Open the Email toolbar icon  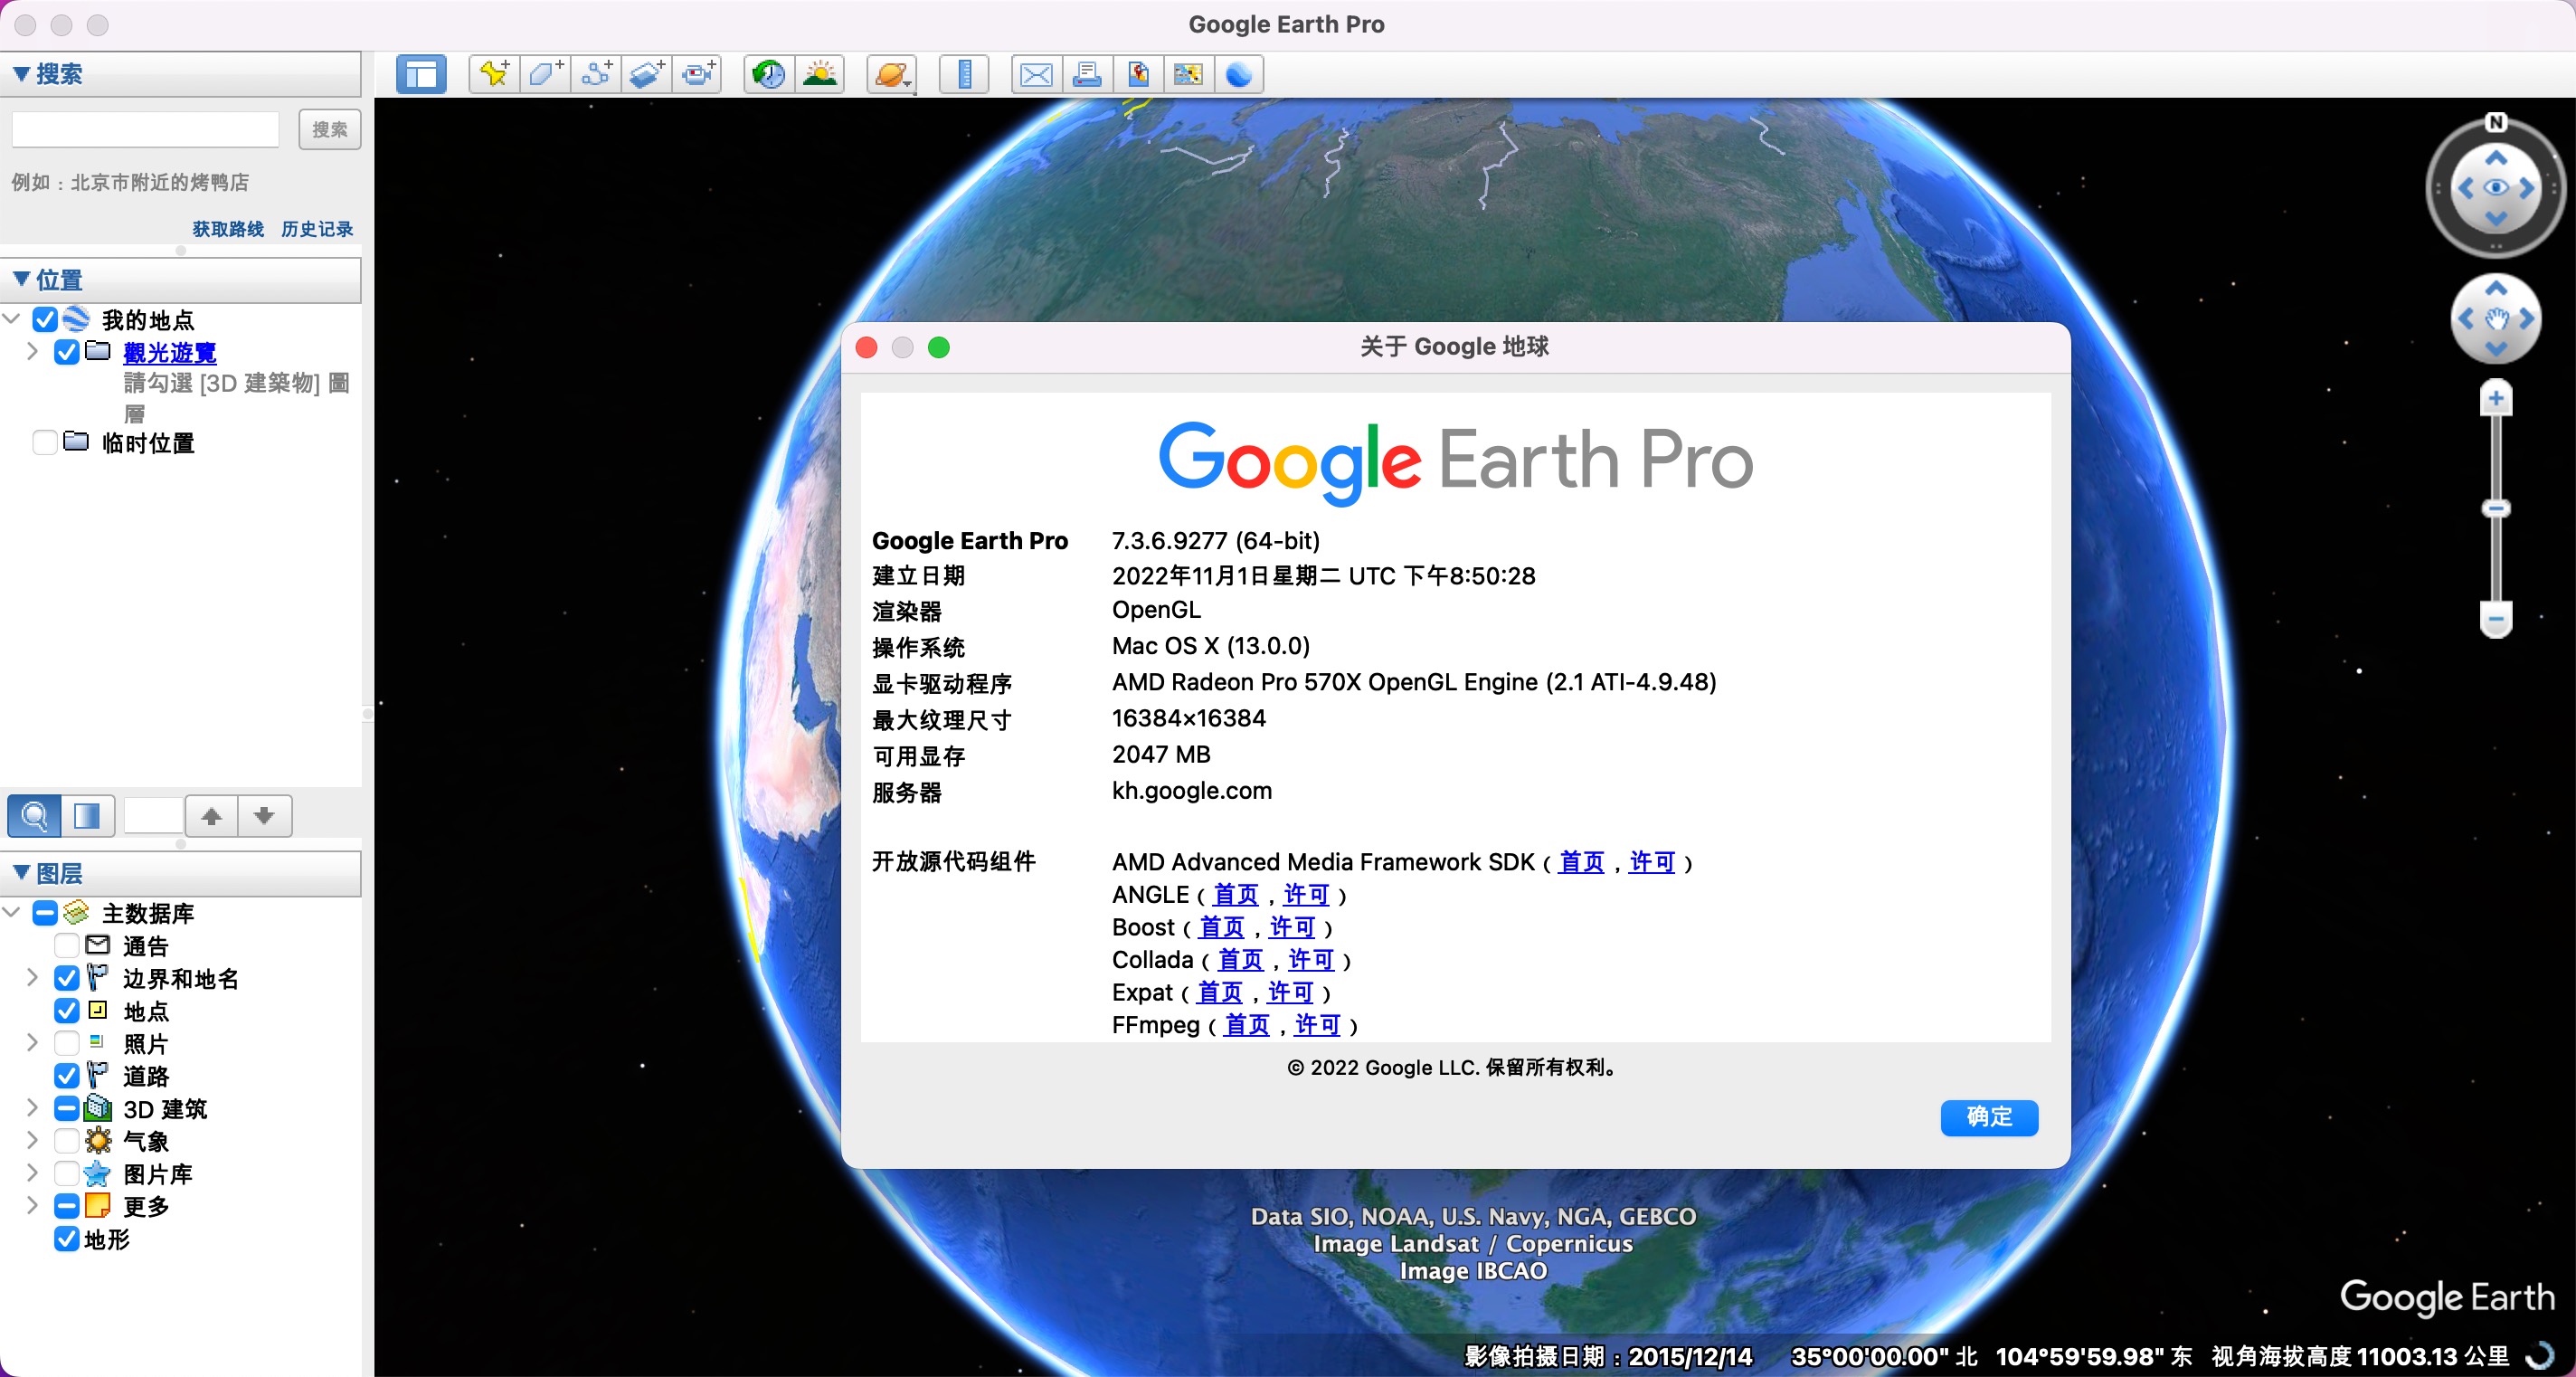tap(1035, 74)
